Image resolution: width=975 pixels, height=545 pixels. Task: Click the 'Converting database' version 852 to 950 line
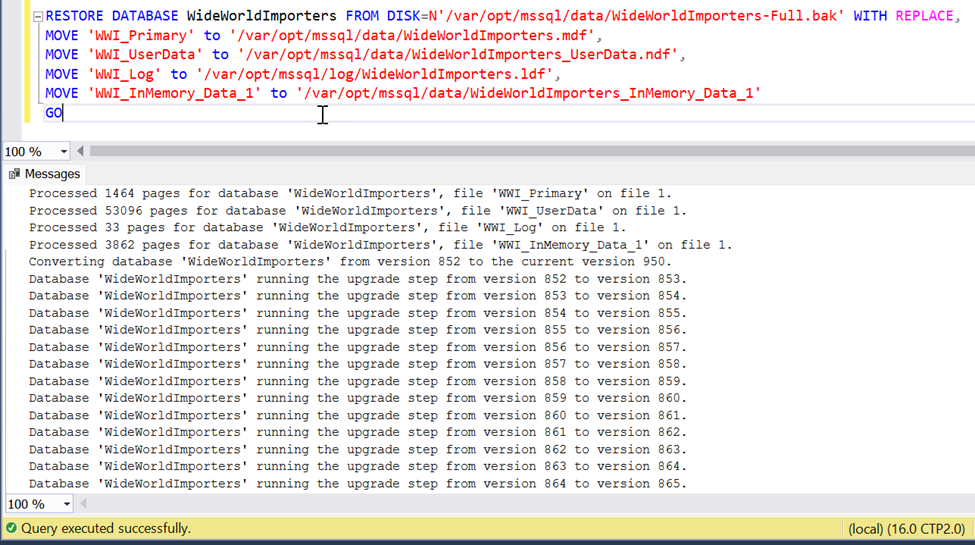(350, 262)
